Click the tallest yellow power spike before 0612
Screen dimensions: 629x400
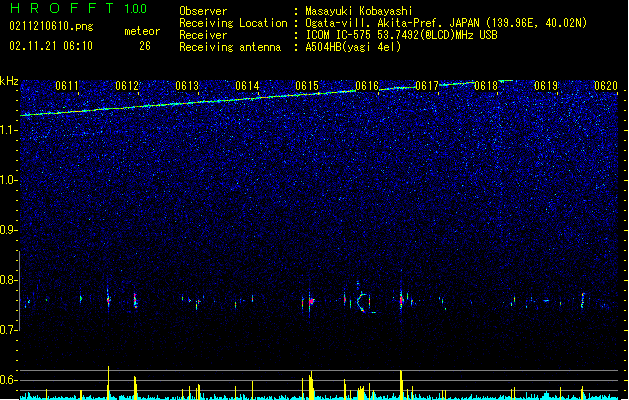(x=108, y=382)
